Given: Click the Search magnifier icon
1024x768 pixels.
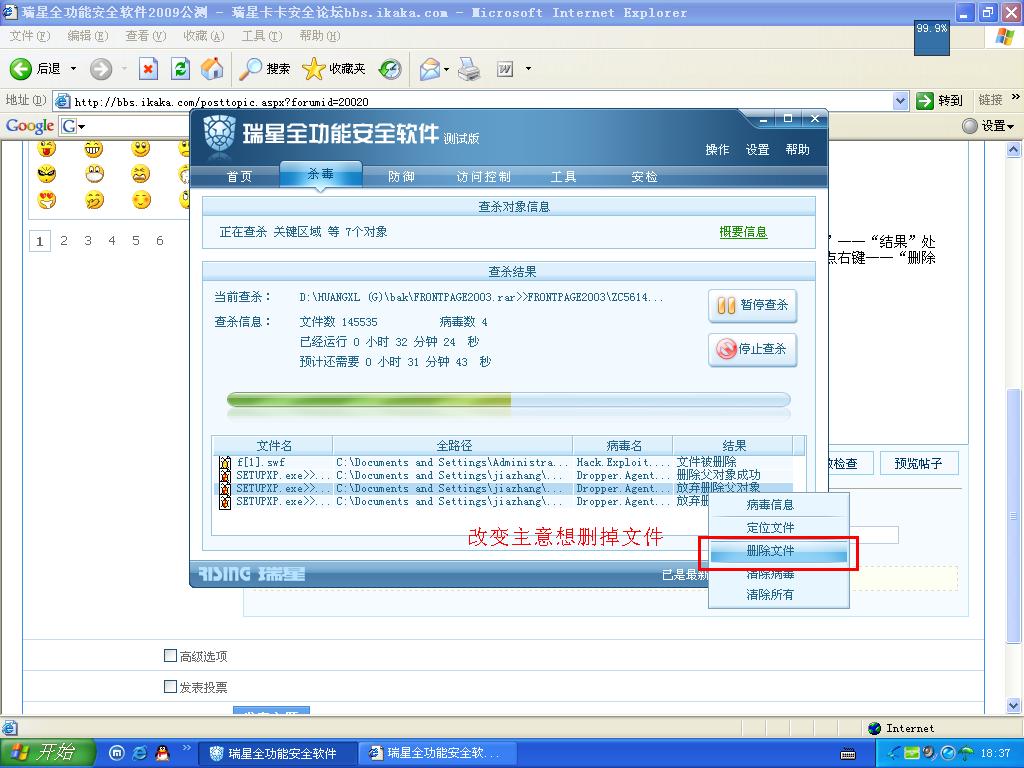Looking at the screenshot, I should click(250, 69).
